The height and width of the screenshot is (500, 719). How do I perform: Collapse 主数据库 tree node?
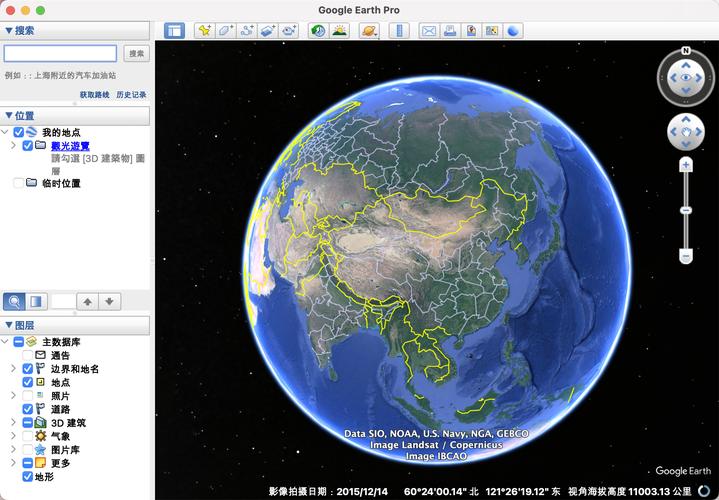(5, 342)
